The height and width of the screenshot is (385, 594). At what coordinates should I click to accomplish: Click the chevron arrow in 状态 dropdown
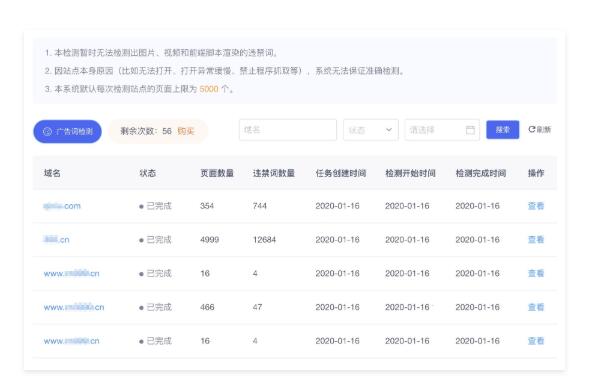[389, 130]
